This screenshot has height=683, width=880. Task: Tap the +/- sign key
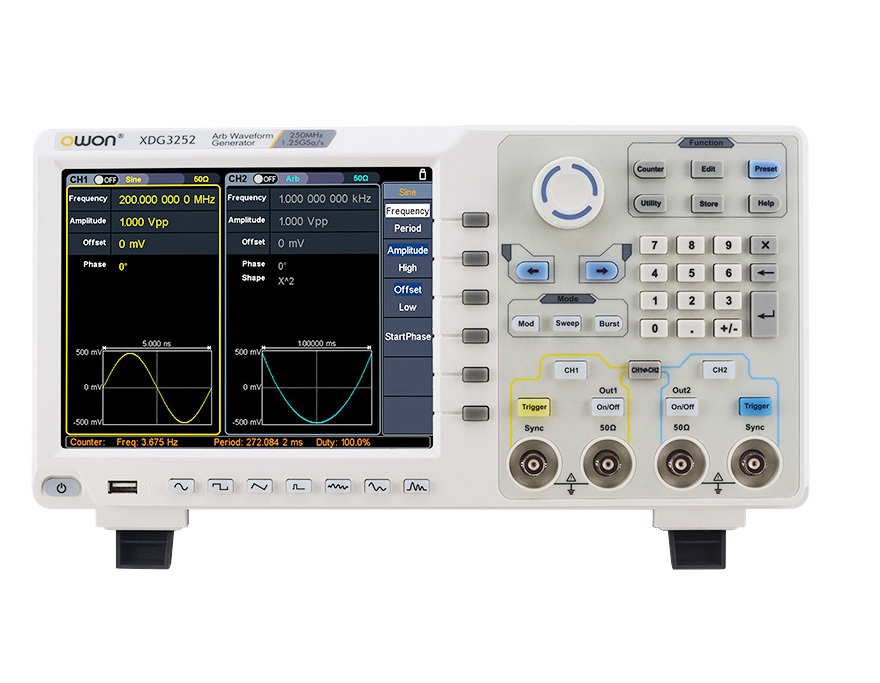pyautogui.click(x=728, y=328)
